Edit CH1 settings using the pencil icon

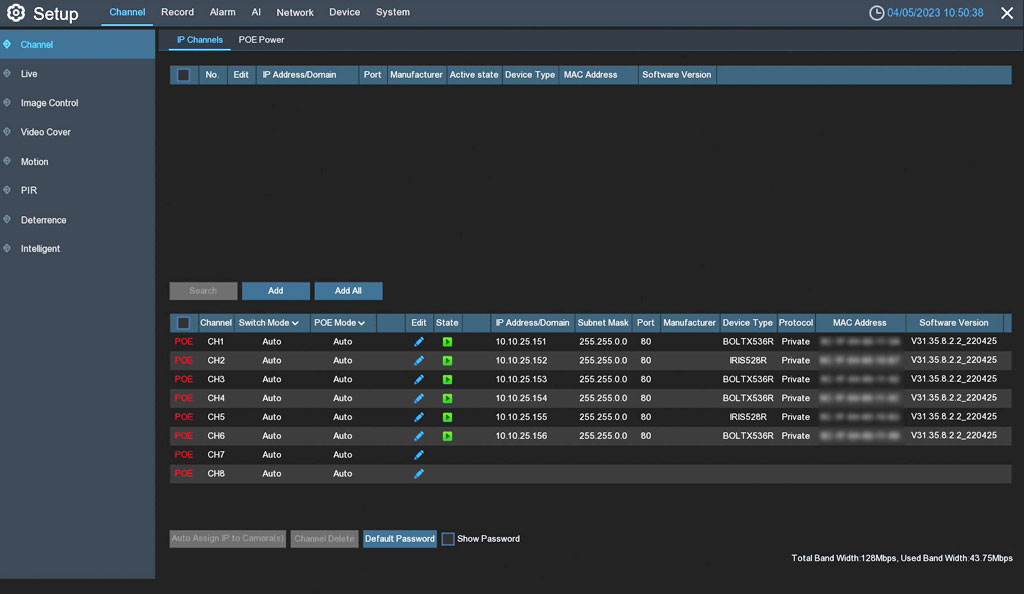tap(419, 341)
